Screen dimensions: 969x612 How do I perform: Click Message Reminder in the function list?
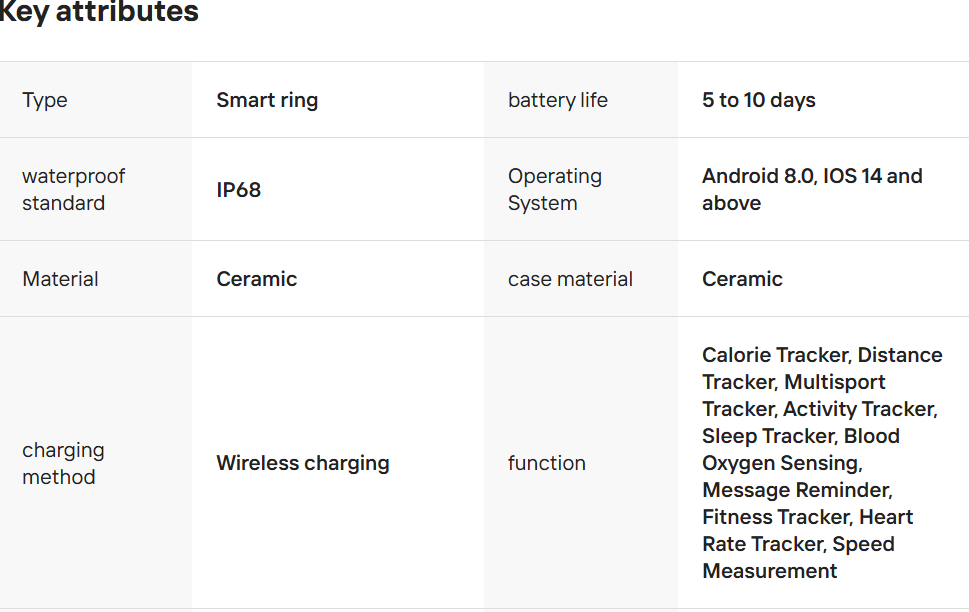pos(796,490)
